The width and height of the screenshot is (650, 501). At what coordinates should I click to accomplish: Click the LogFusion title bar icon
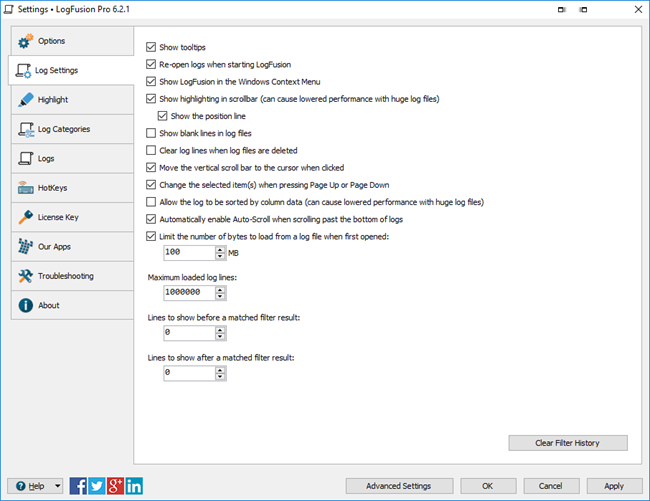coord(9,9)
